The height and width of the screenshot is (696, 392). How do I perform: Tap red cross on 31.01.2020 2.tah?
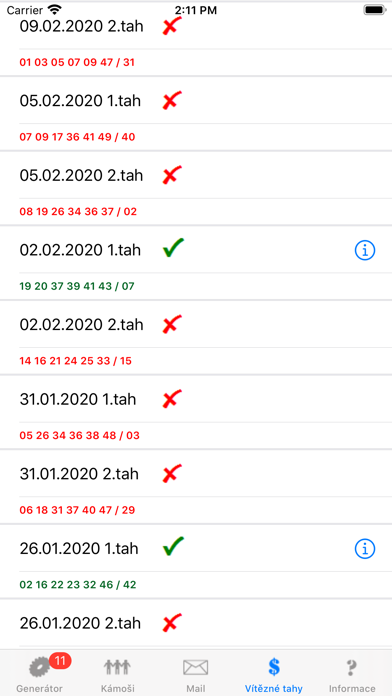(172, 473)
